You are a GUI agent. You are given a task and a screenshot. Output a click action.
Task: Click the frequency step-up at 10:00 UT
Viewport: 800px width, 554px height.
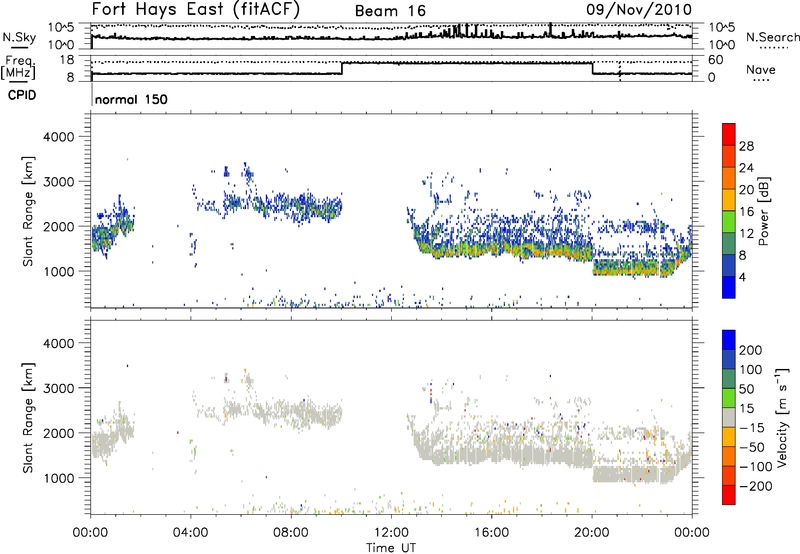pos(342,68)
